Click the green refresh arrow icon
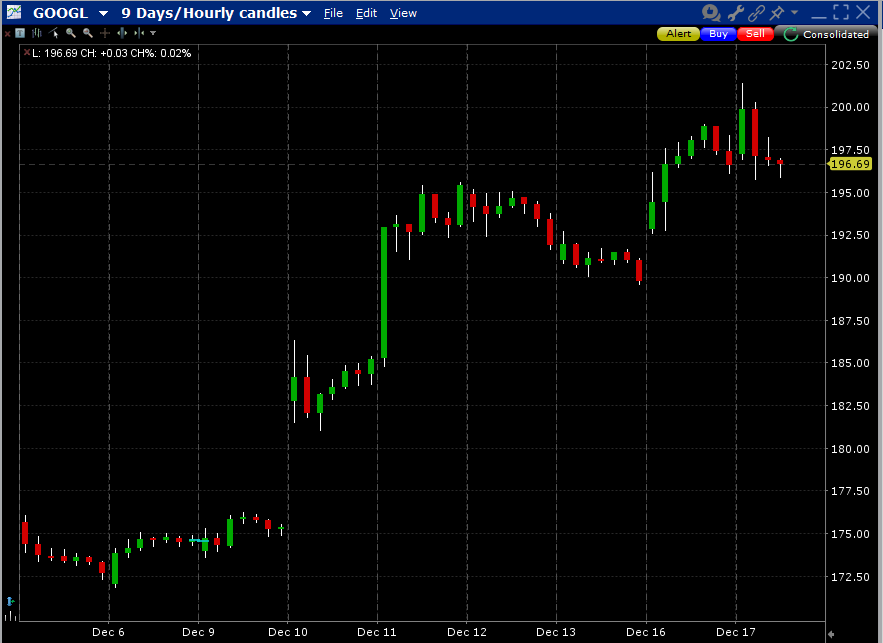 click(790, 34)
